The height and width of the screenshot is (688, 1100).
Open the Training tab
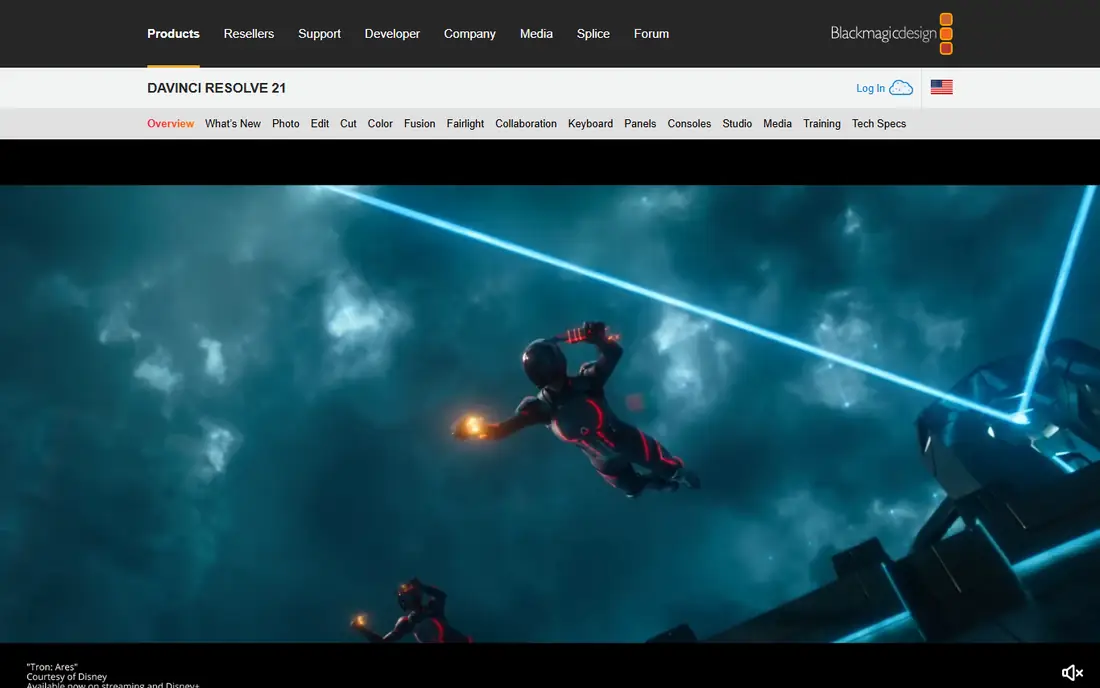pos(822,123)
